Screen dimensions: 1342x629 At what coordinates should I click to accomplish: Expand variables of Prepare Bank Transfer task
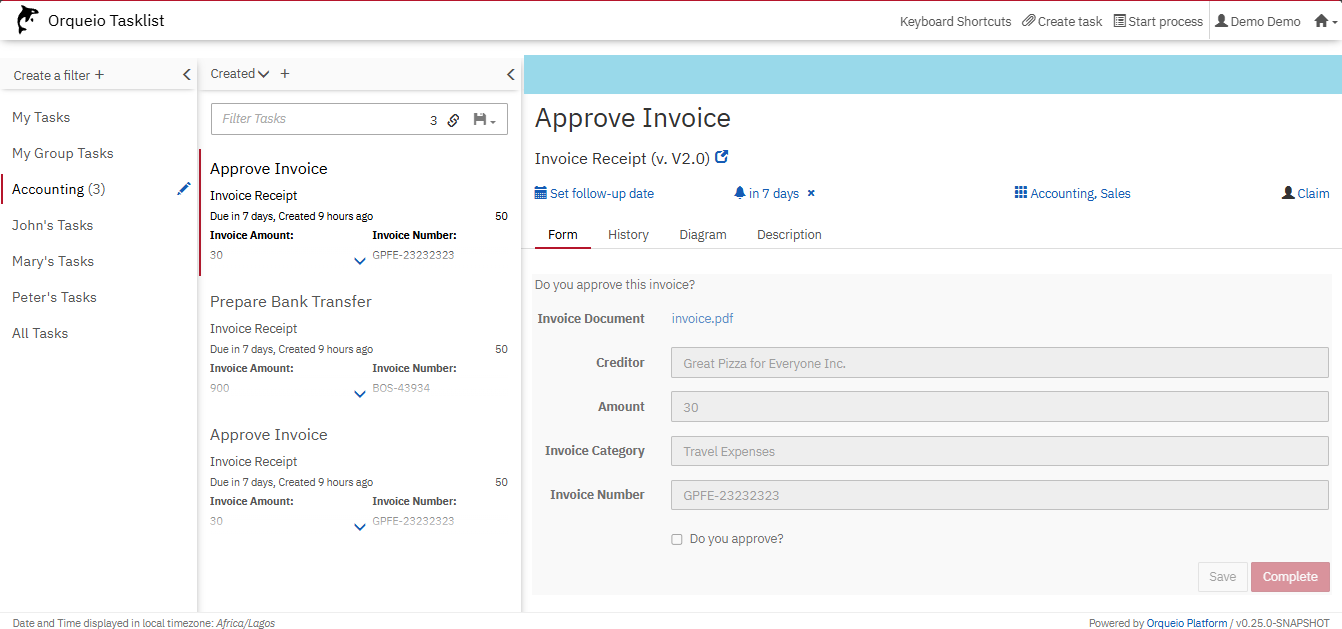coord(360,394)
